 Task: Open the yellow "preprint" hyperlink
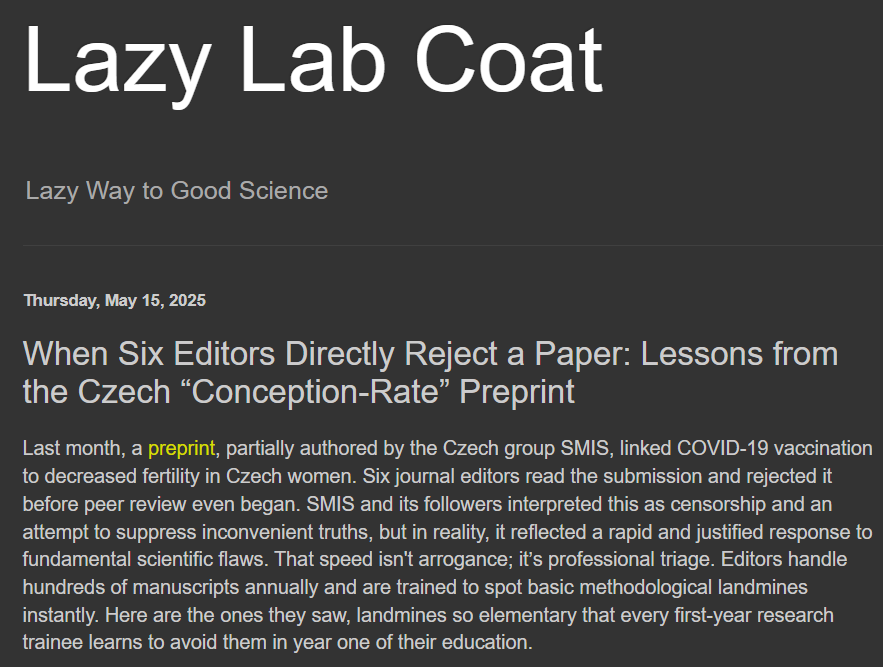click(181, 448)
